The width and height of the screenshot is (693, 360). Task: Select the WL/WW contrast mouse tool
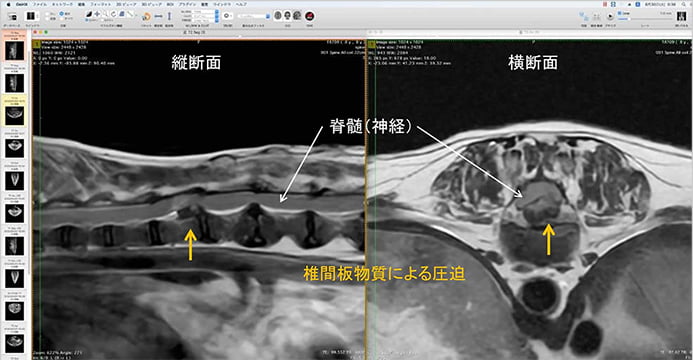pyautogui.click(x=89, y=14)
